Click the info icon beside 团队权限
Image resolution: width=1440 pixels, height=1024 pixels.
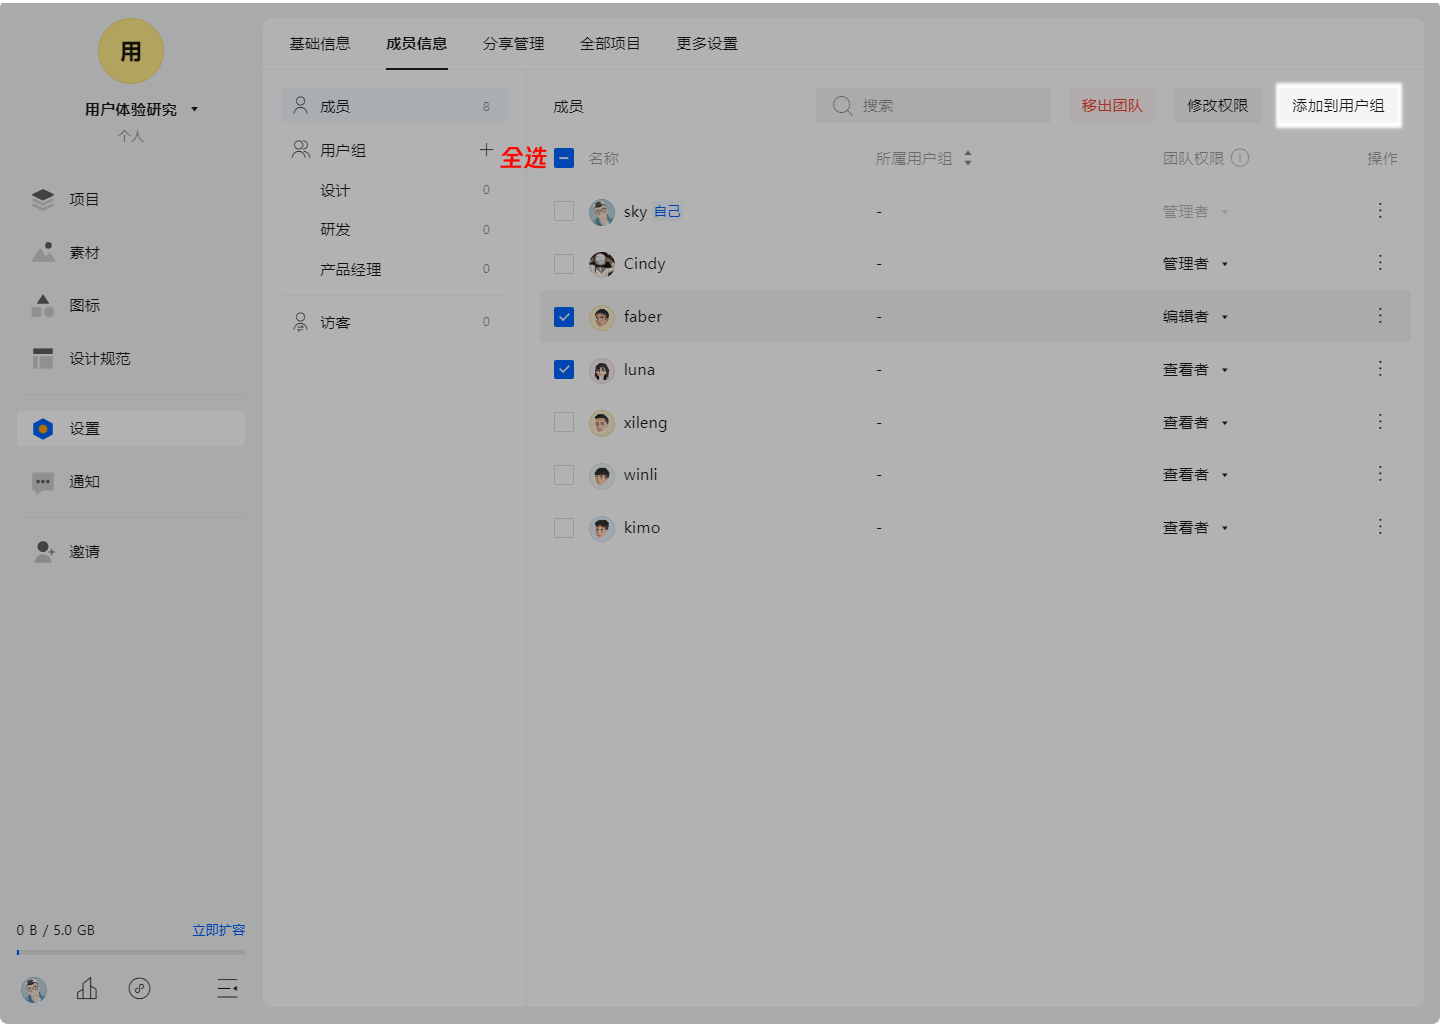tap(1240, 158)
